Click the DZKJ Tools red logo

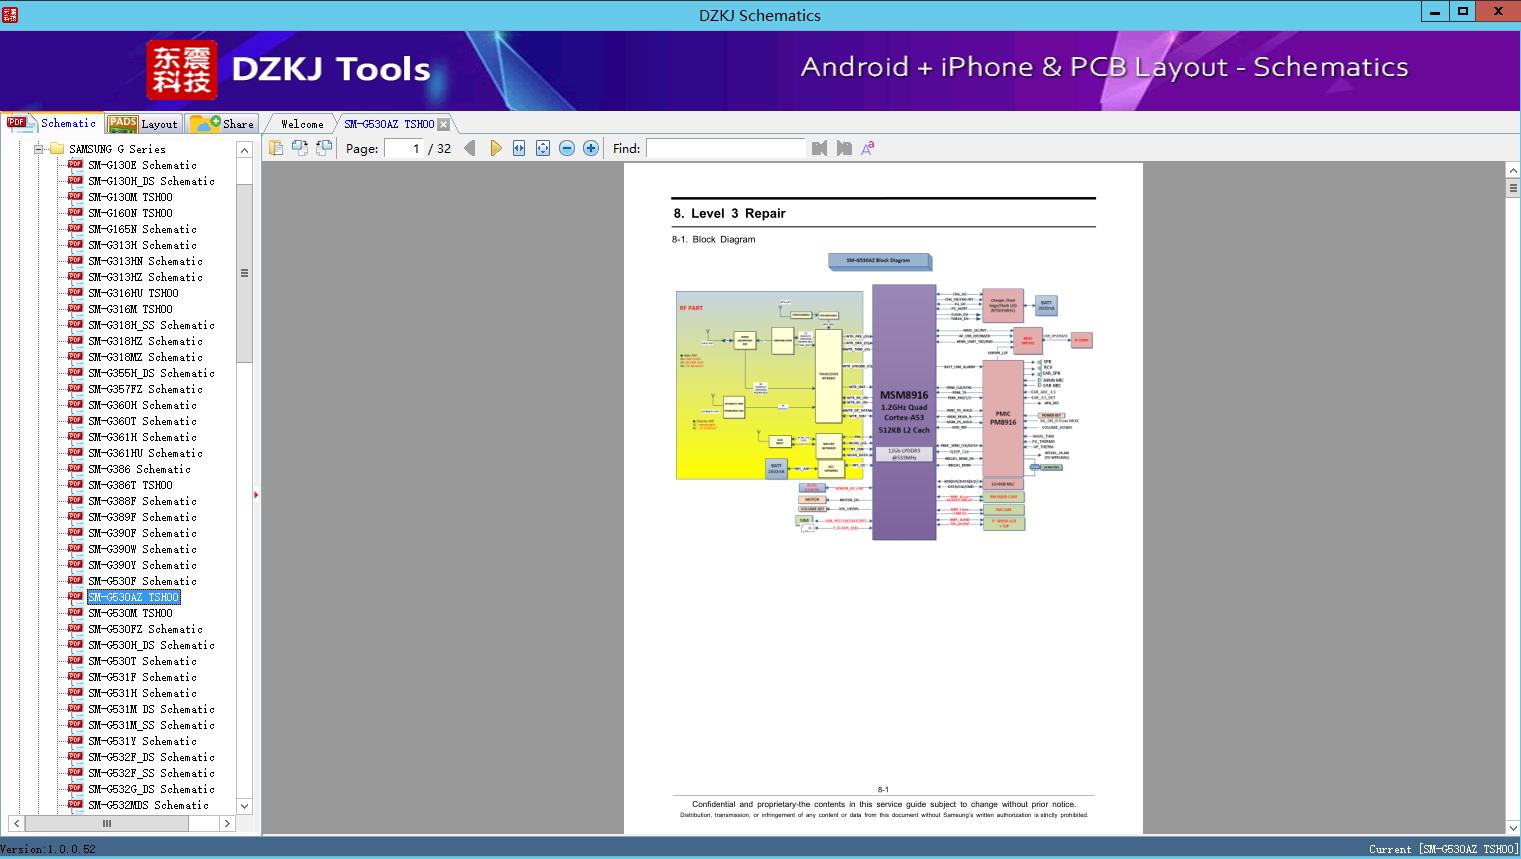click(181, 70)
